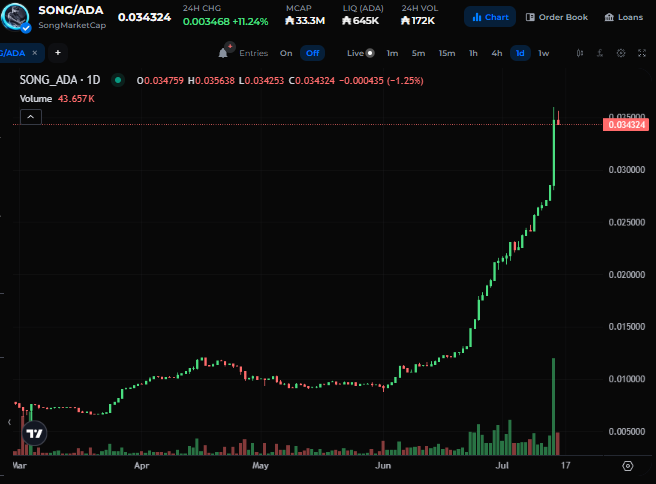The width and height of the screenshot is (656, 484).
Task: Select the 4h timeframe
Action: [x=497, y=53]
